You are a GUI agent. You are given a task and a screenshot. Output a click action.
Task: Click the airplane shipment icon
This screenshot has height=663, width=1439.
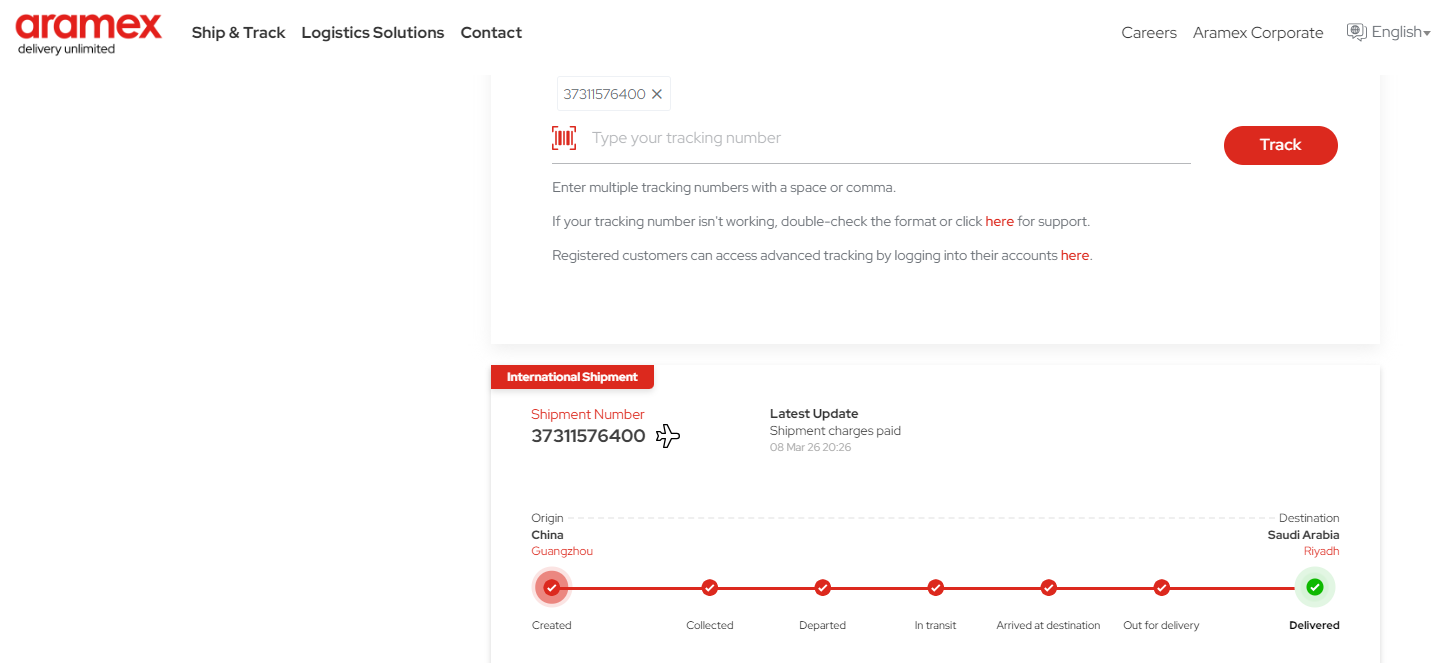668,436
